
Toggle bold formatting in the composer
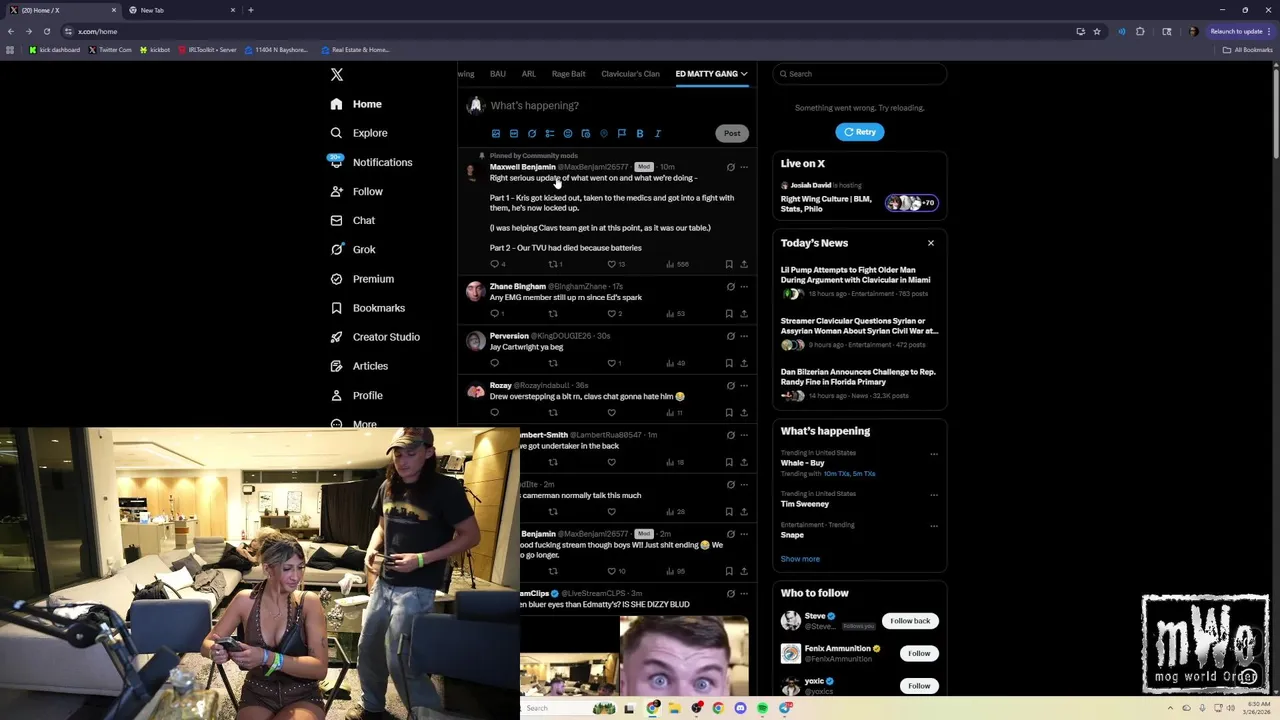point(640,133)
